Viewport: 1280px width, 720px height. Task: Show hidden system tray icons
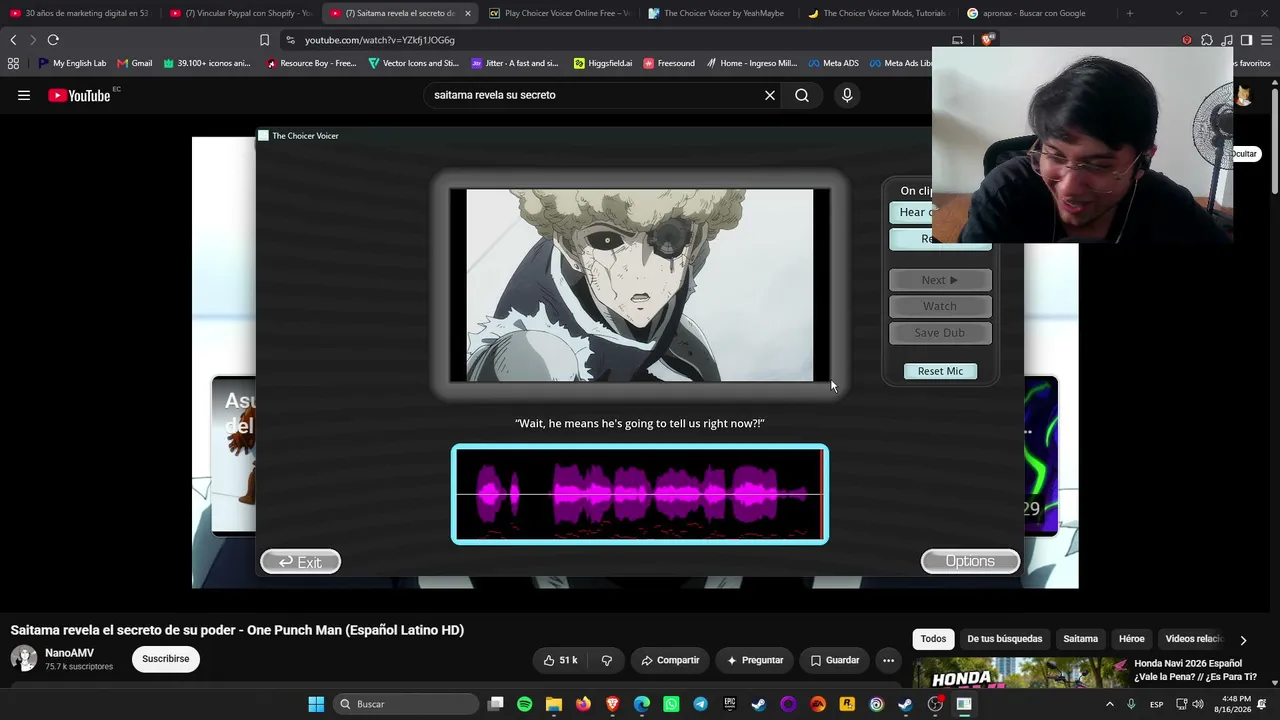1109,704
